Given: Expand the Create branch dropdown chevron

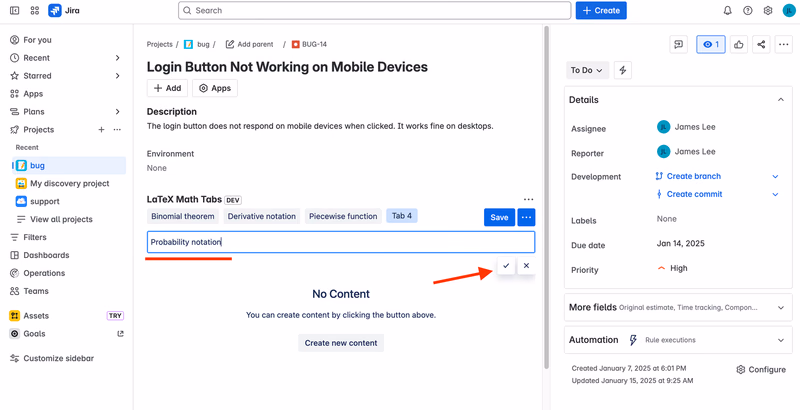Looking at the screenshot, I should tap(776, 176).
